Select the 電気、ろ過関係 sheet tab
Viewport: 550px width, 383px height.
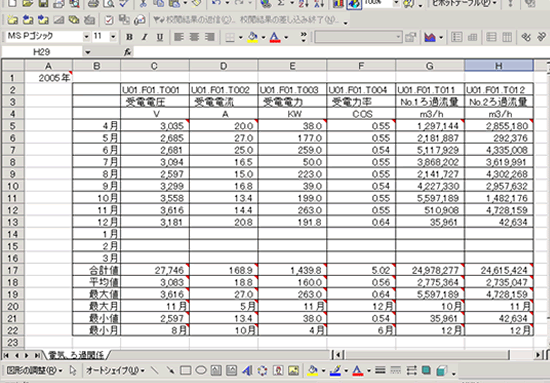[x=76, y=355]
